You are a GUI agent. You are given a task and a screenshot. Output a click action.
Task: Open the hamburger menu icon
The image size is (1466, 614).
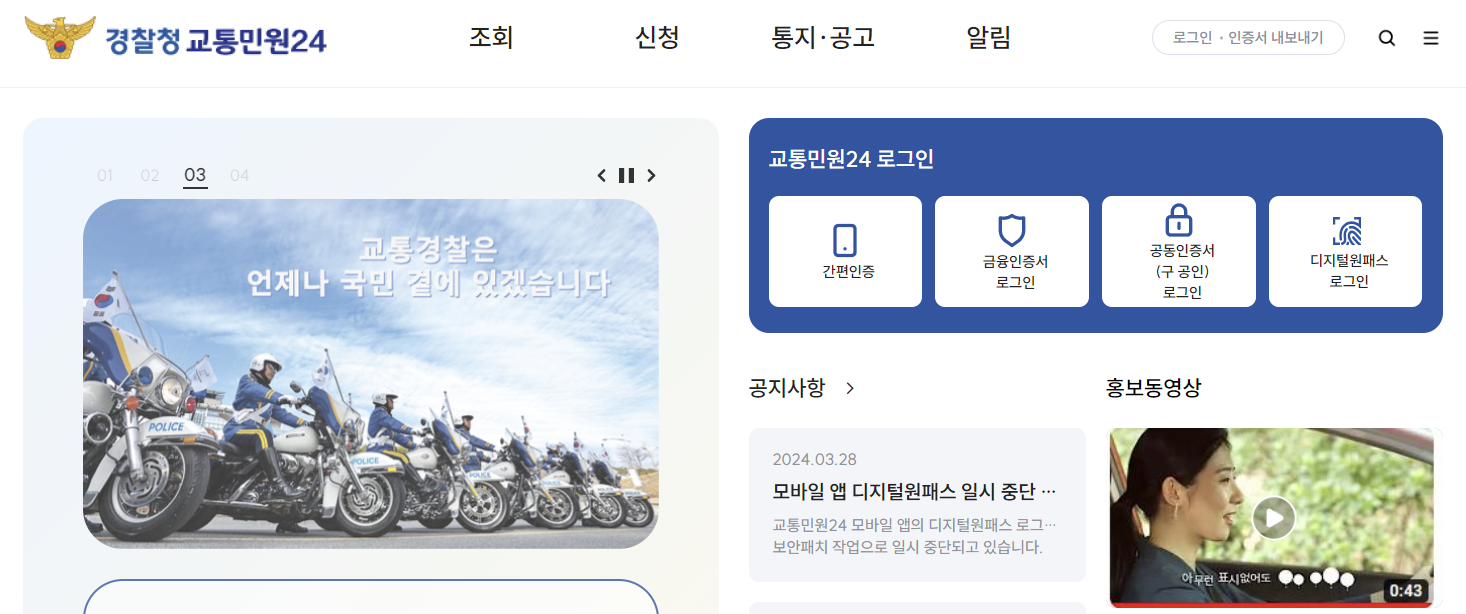[1431, 38]
